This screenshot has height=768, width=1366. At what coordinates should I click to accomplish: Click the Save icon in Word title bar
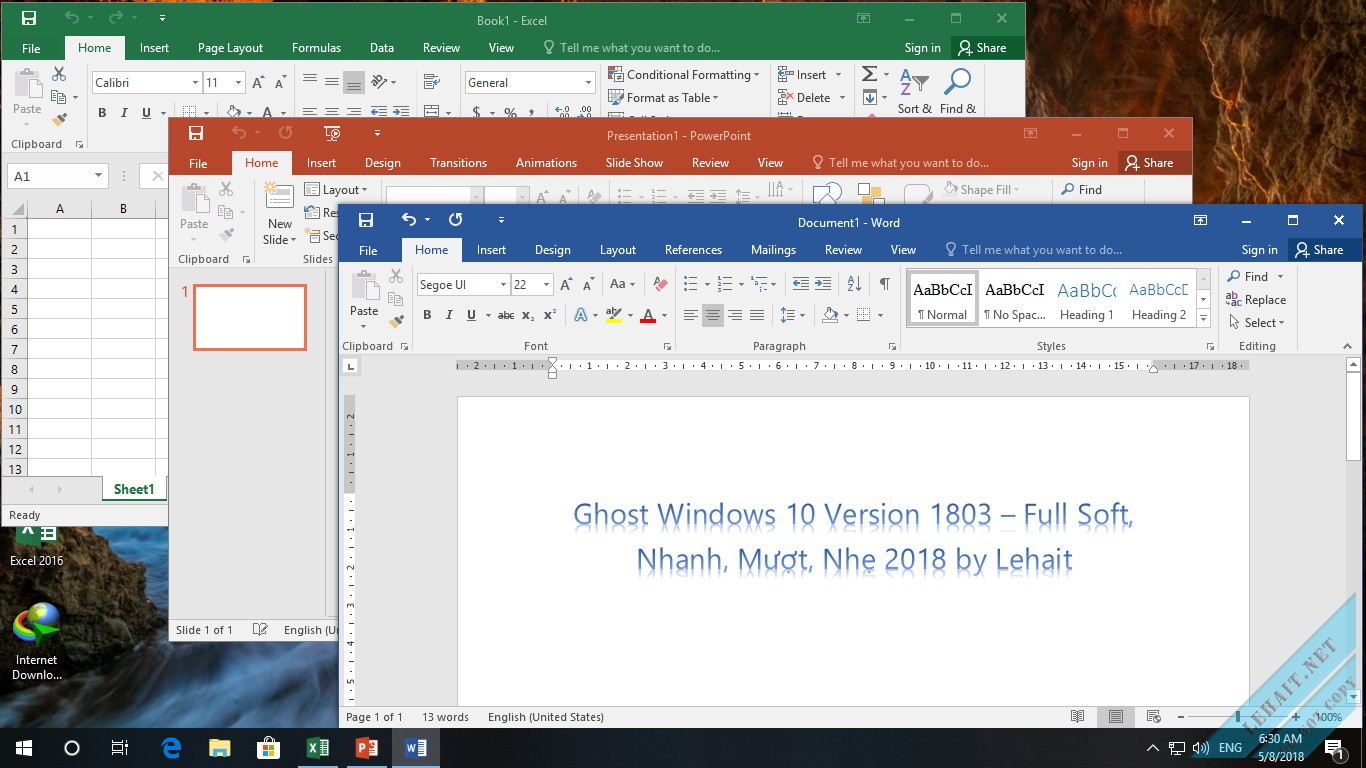(366, 220)
